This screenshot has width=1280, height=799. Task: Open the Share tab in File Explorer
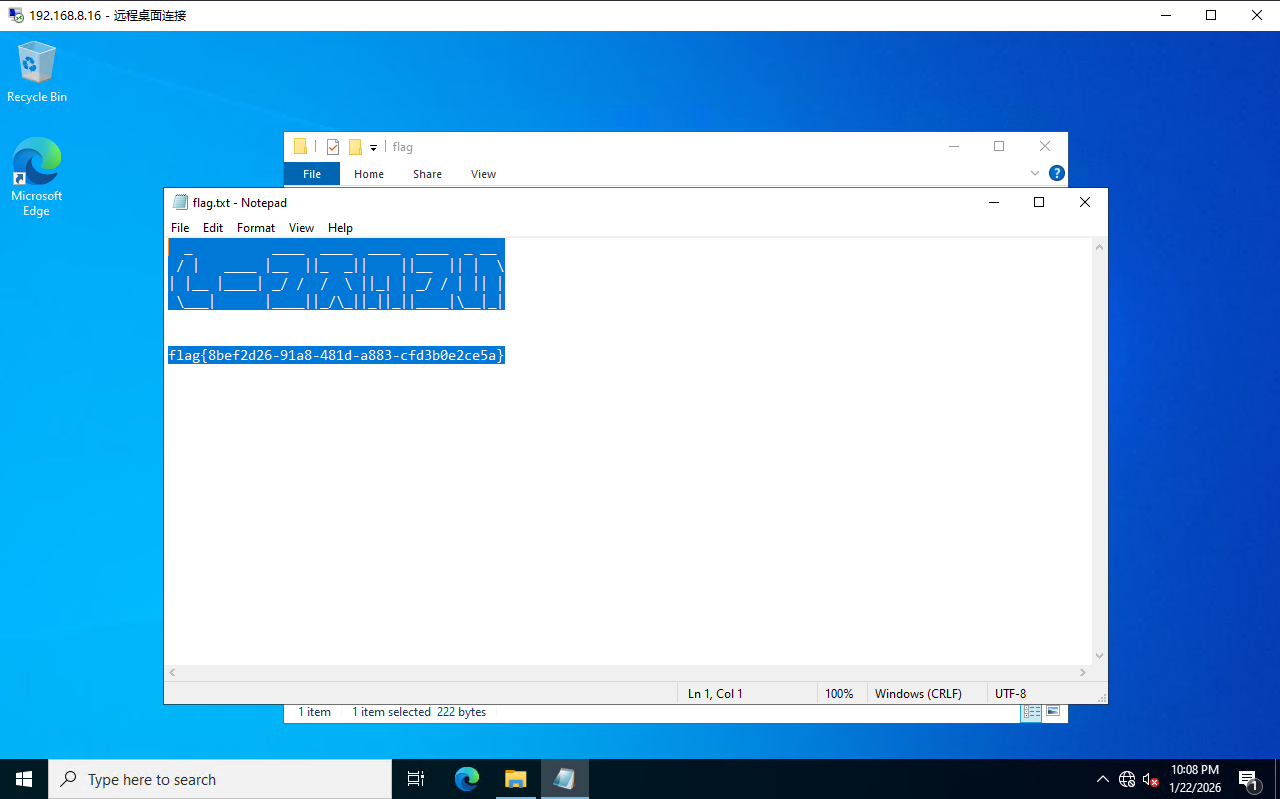427,174
